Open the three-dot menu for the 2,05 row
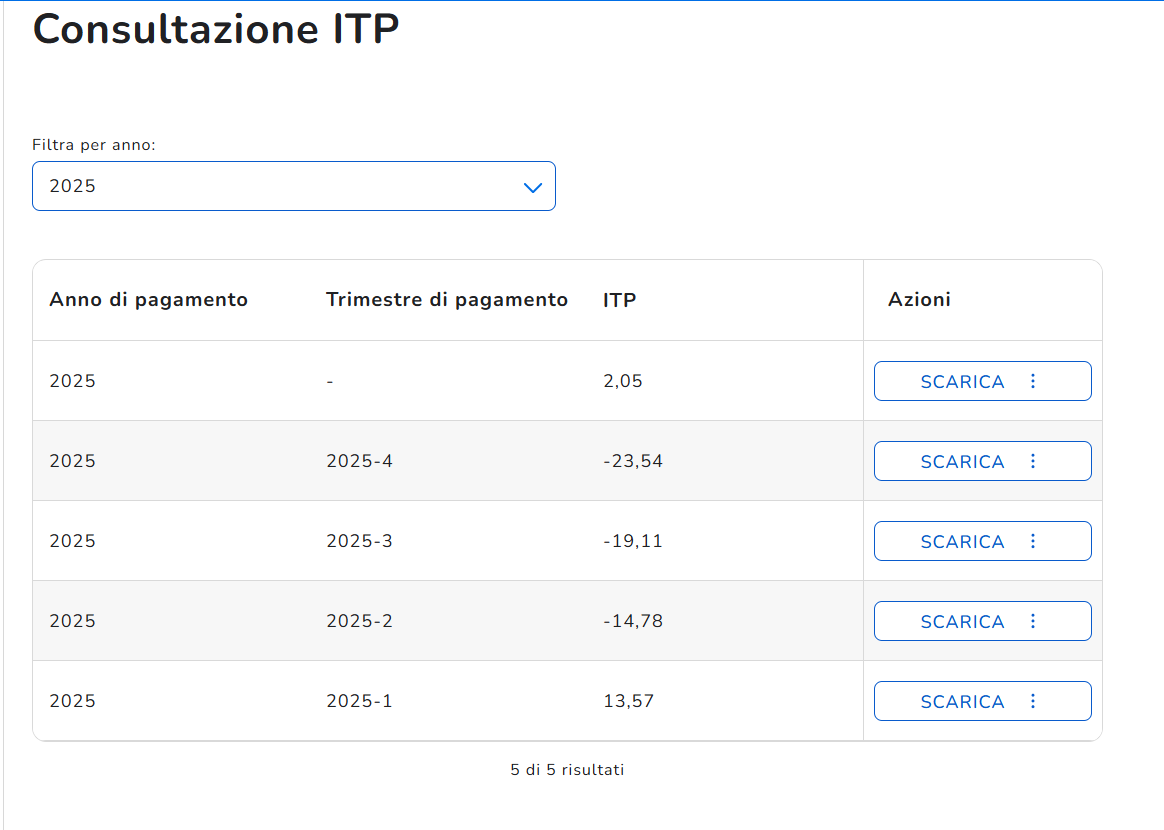 pos(1033,381)
